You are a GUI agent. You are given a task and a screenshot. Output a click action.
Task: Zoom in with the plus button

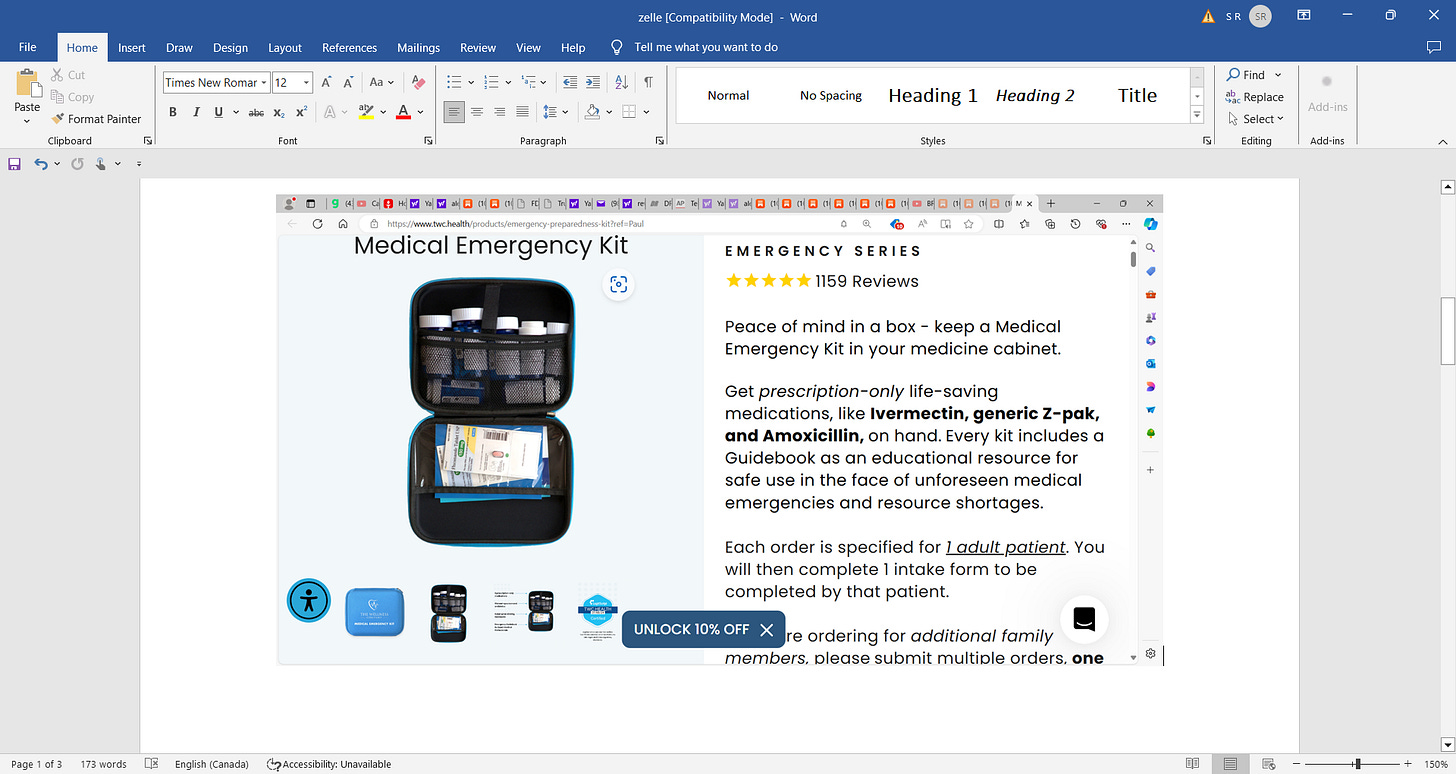[1408, 764]
